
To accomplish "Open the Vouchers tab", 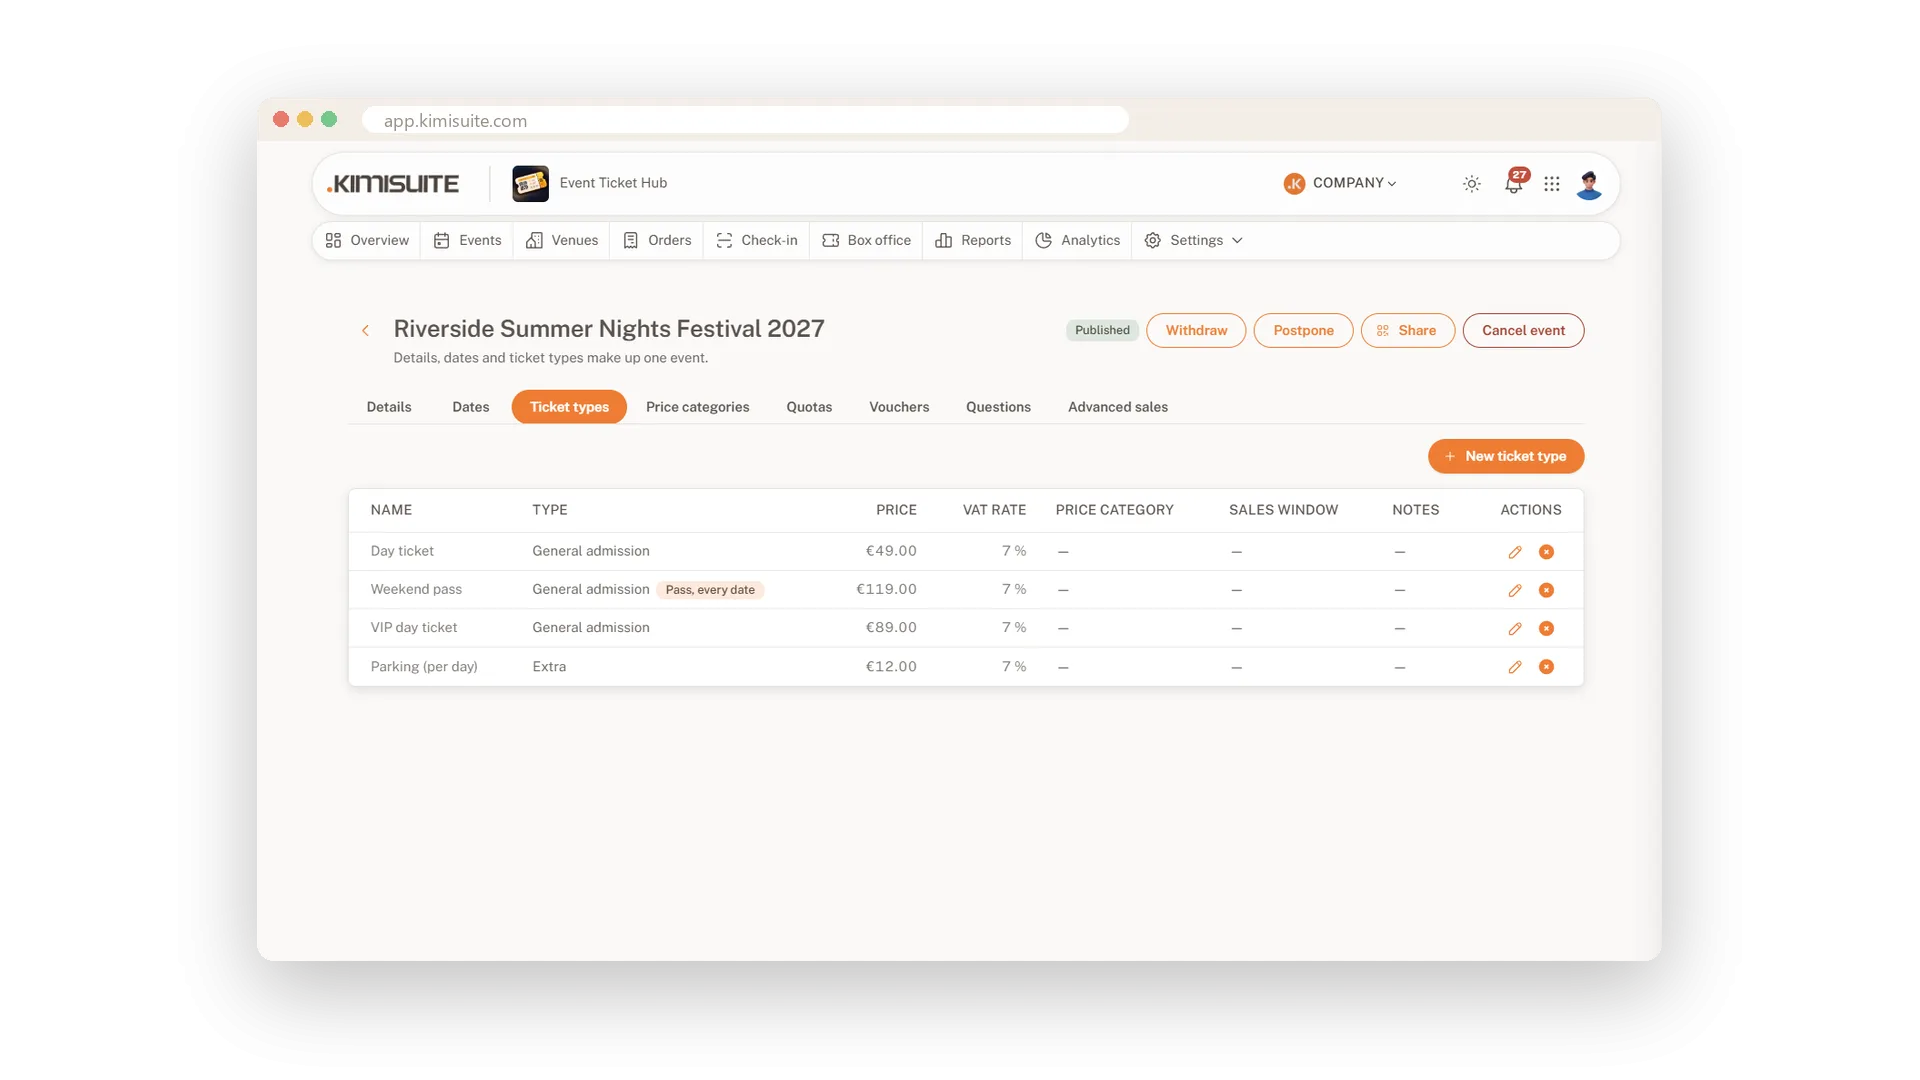I will [899, 407].
